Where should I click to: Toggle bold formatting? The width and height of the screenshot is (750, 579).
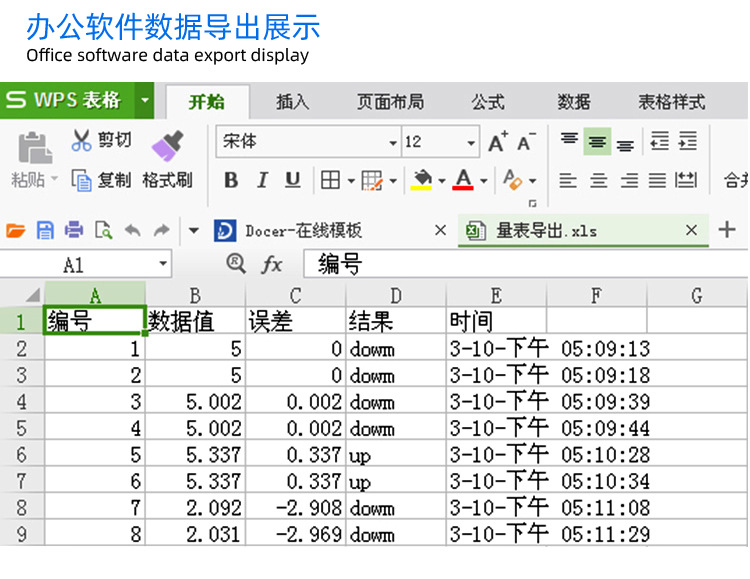click(x=231, y=180)
